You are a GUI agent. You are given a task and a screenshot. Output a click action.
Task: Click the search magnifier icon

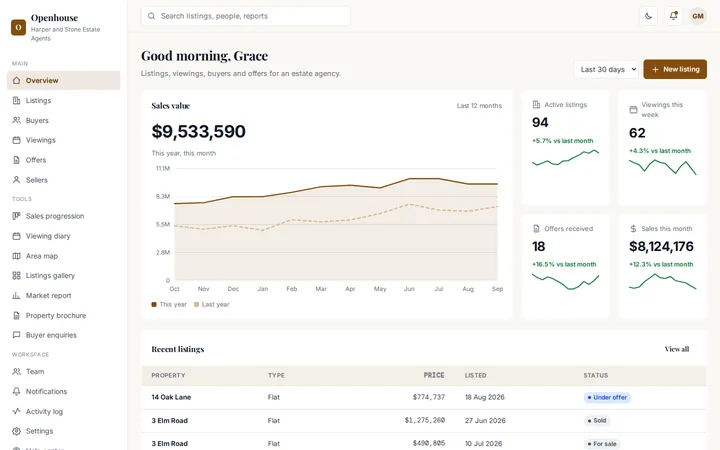pyautogui.click(x=151, y=16)
